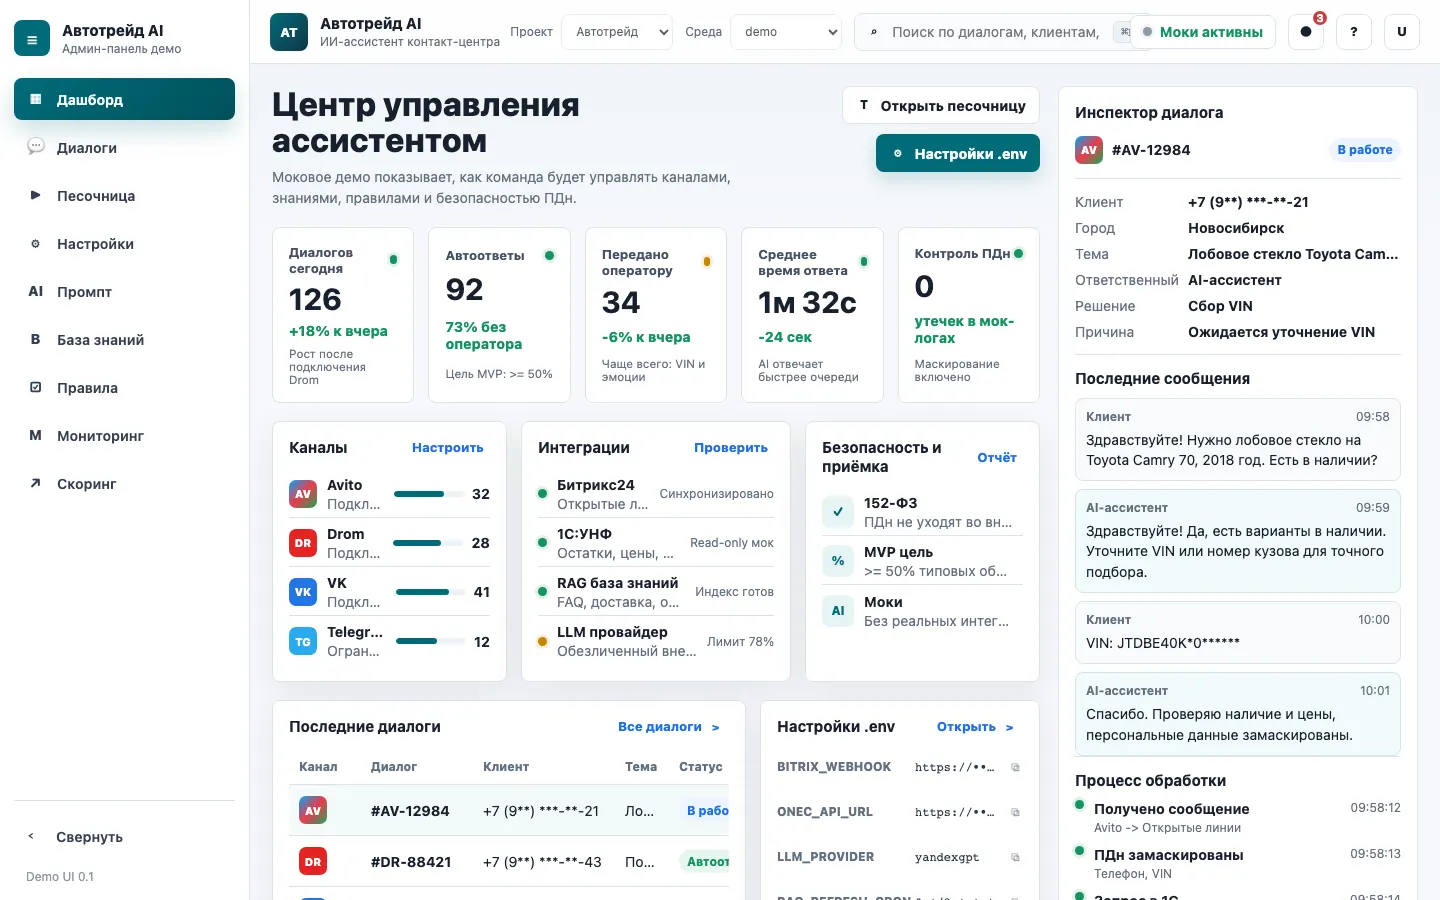Click the В работе status badge in inspector
1440x900 pixels.
[x=1365, y=150]
